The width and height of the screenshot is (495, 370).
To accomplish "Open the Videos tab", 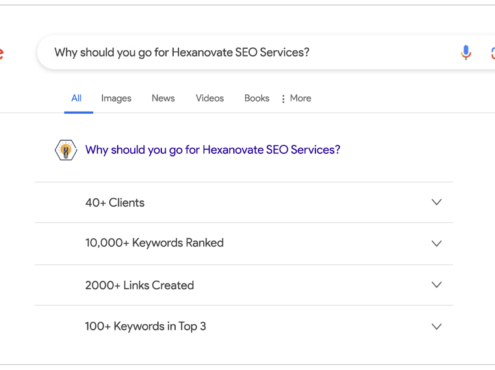I will (209, 98).
